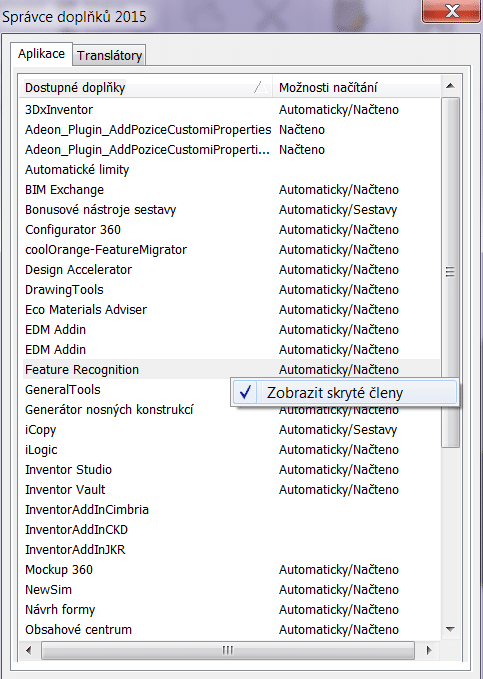Click Automaticky/Sestavy status for iCopy
483x679 pixels.
[338, 430]
